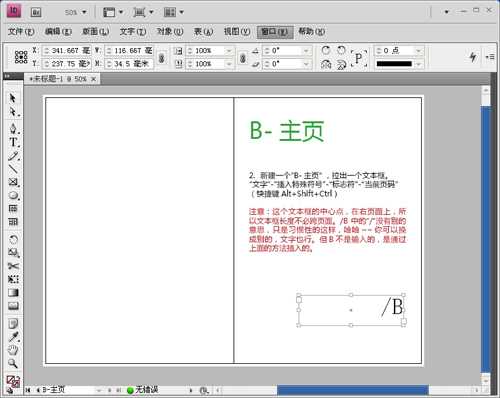Select the Eyedropper tool
The image size is (500, 398).
(x=13, y=337)
